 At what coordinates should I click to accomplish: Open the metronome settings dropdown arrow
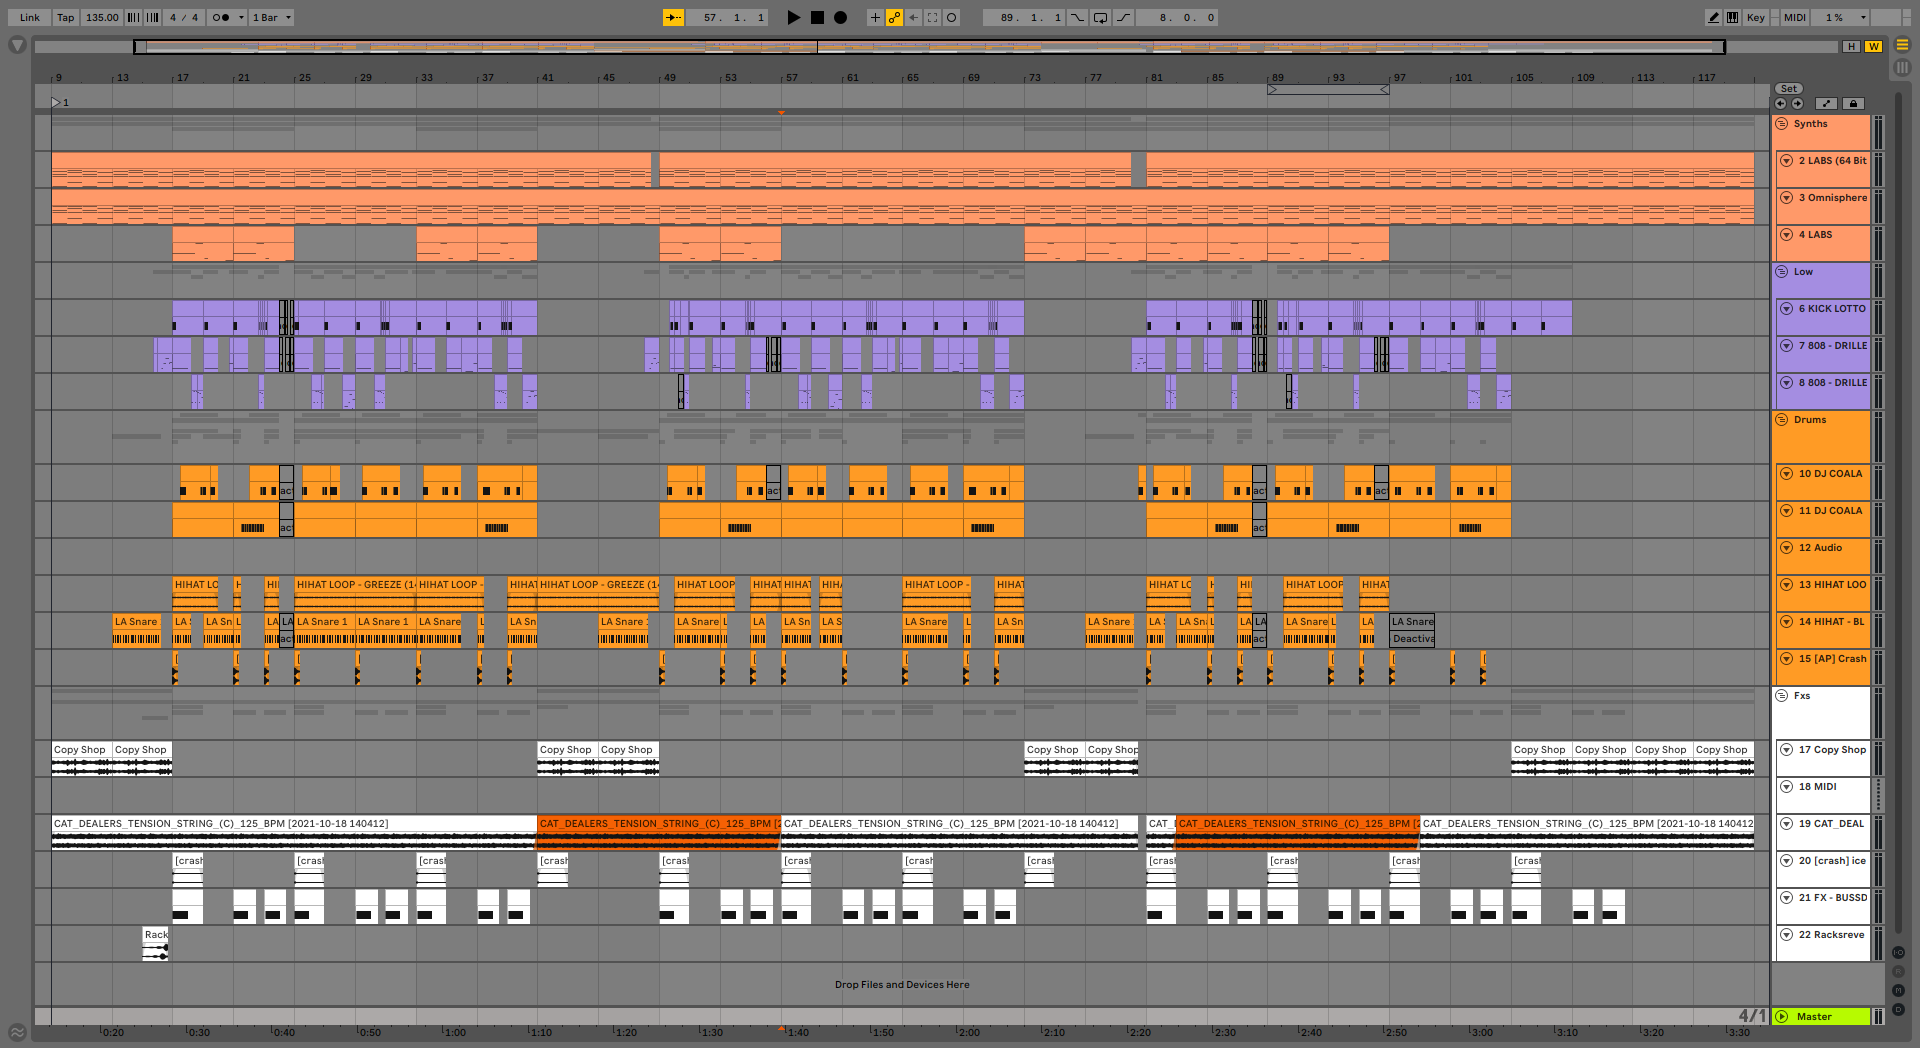[x=241, y=17]
